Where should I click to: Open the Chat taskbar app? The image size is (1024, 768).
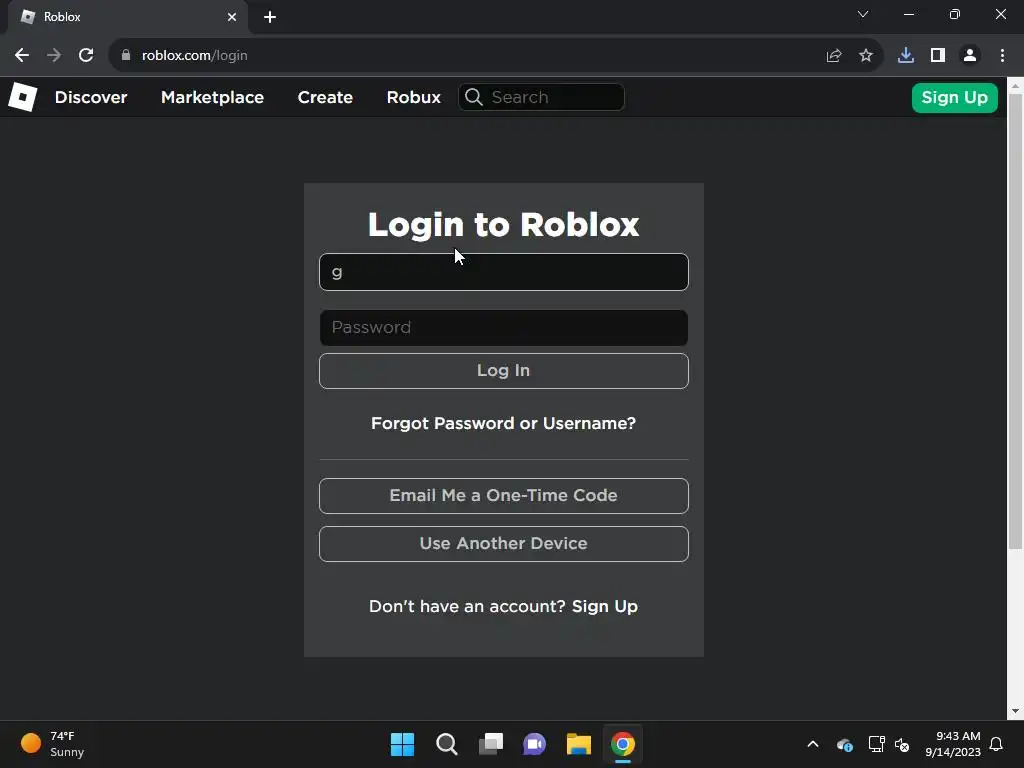pos(534,744)
